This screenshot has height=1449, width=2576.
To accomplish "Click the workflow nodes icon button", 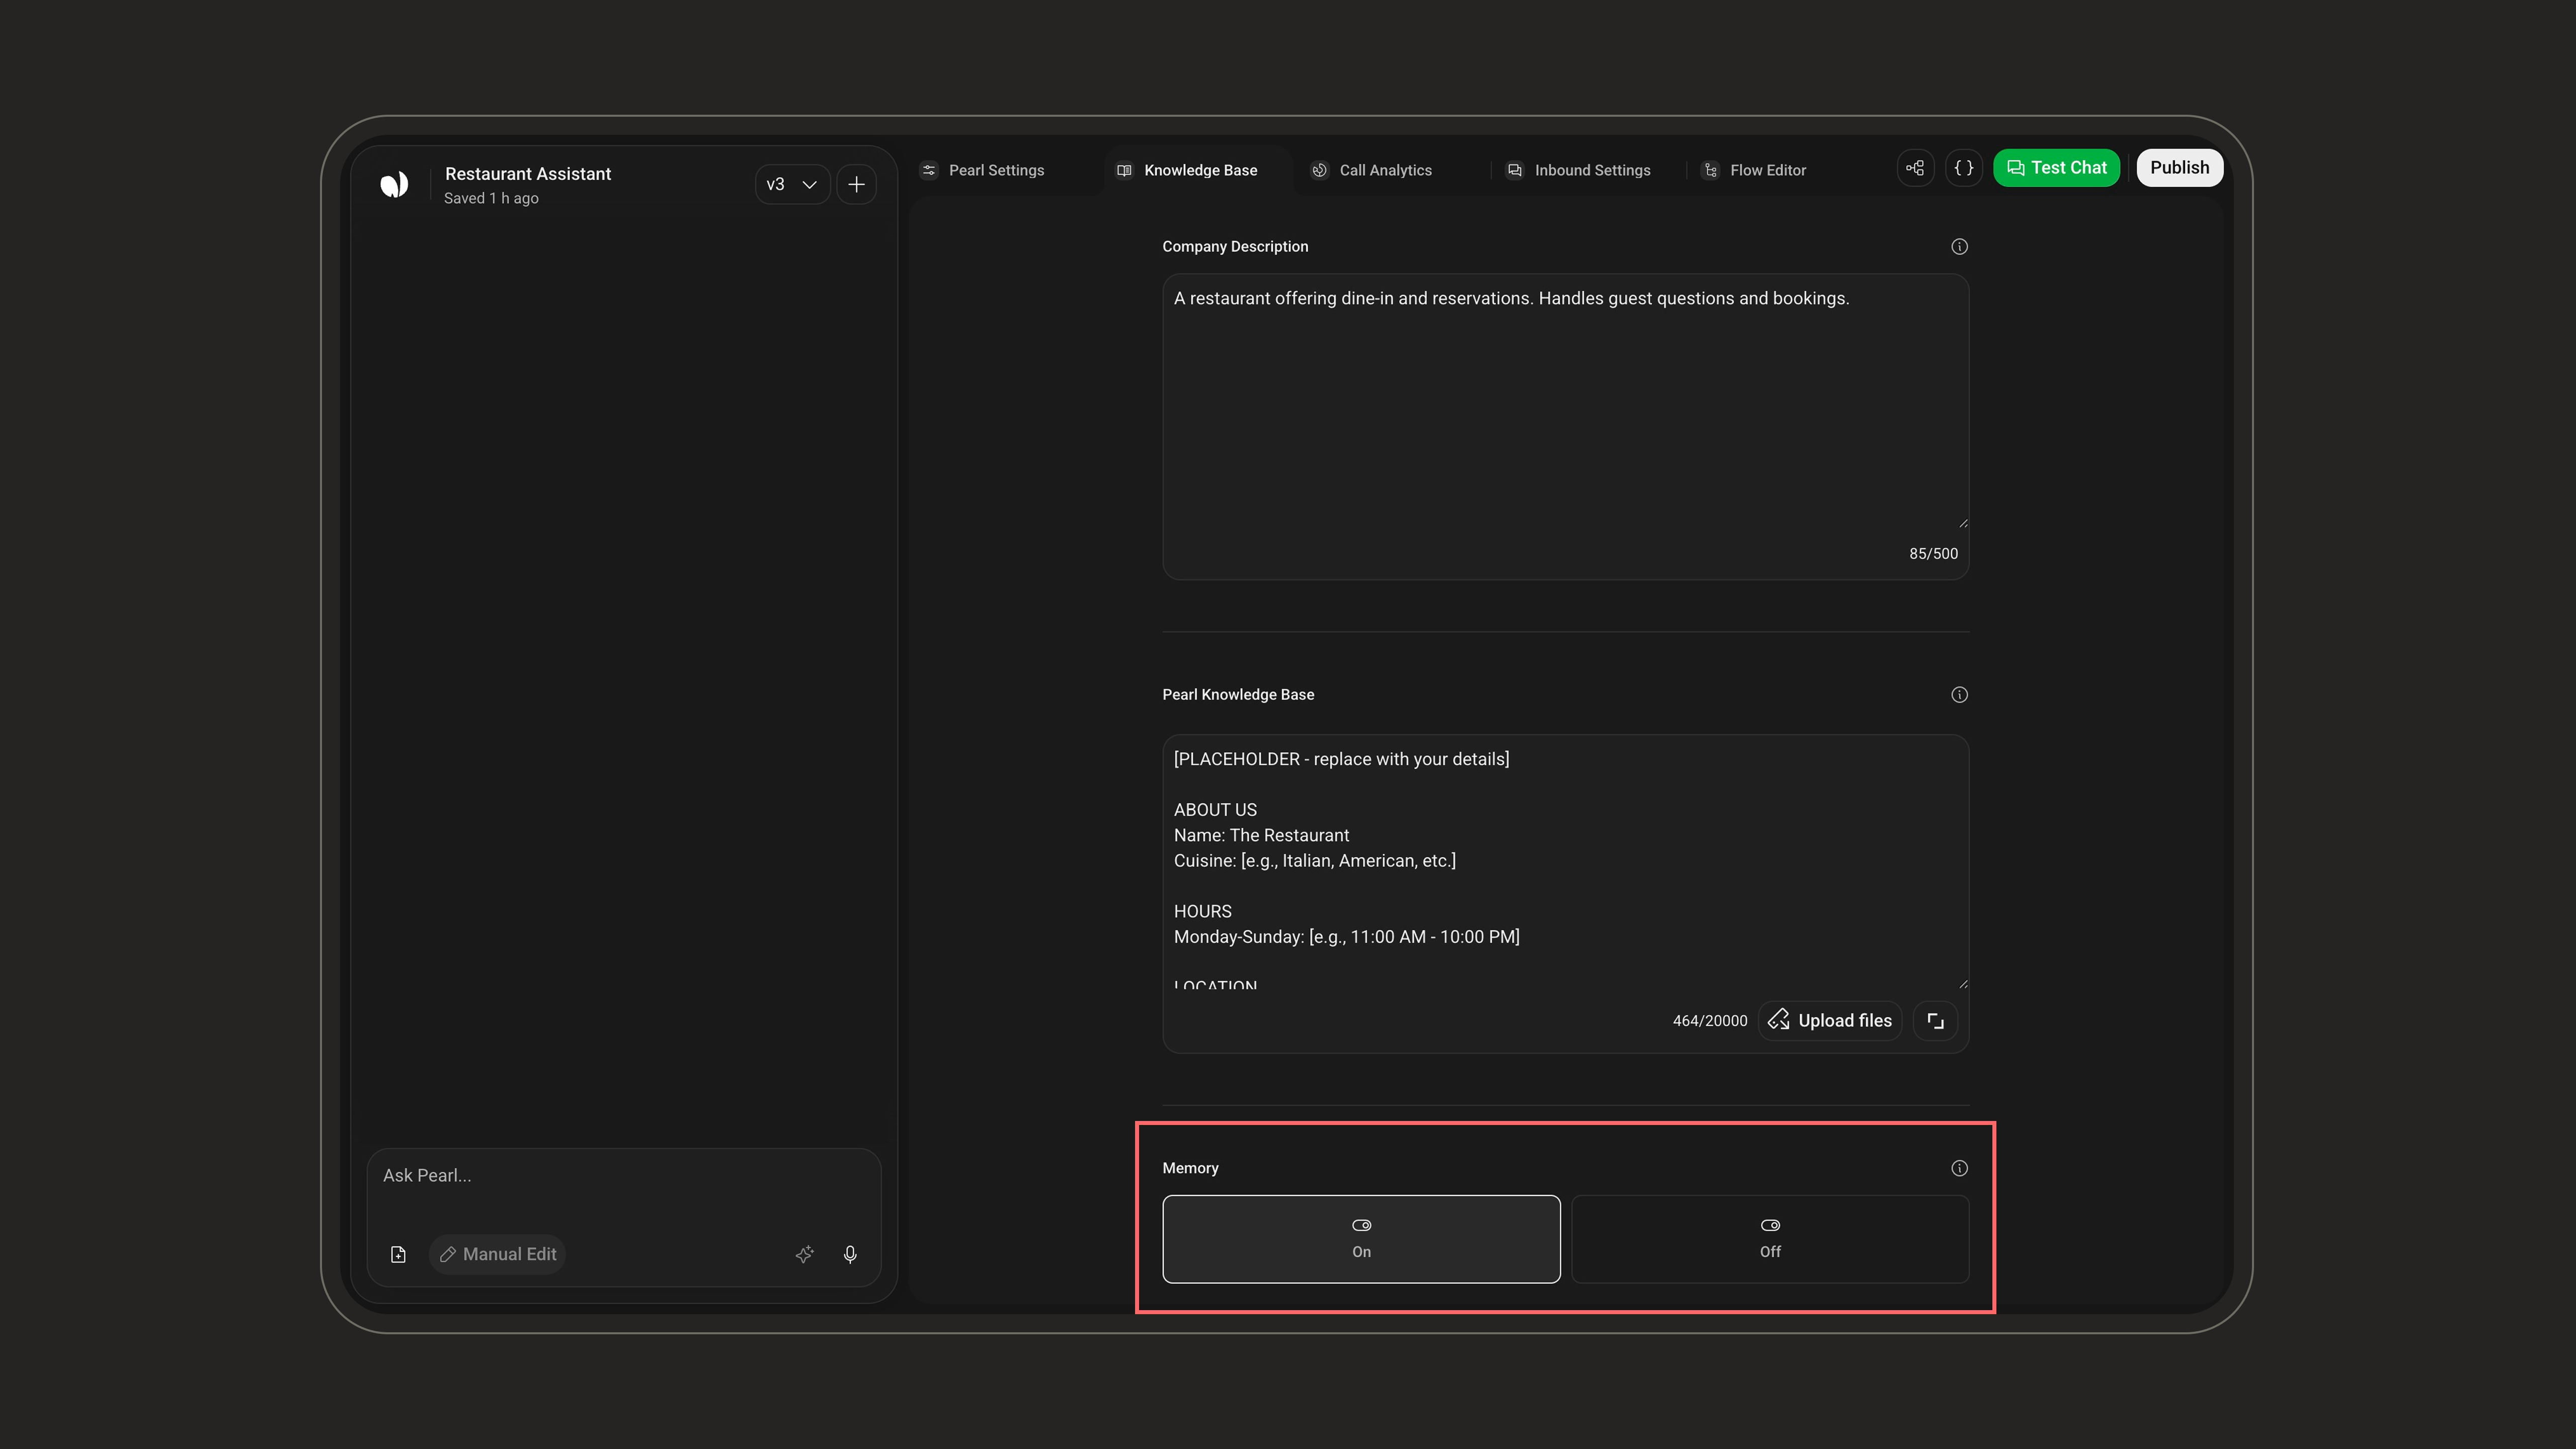I will click(1915, 168).
